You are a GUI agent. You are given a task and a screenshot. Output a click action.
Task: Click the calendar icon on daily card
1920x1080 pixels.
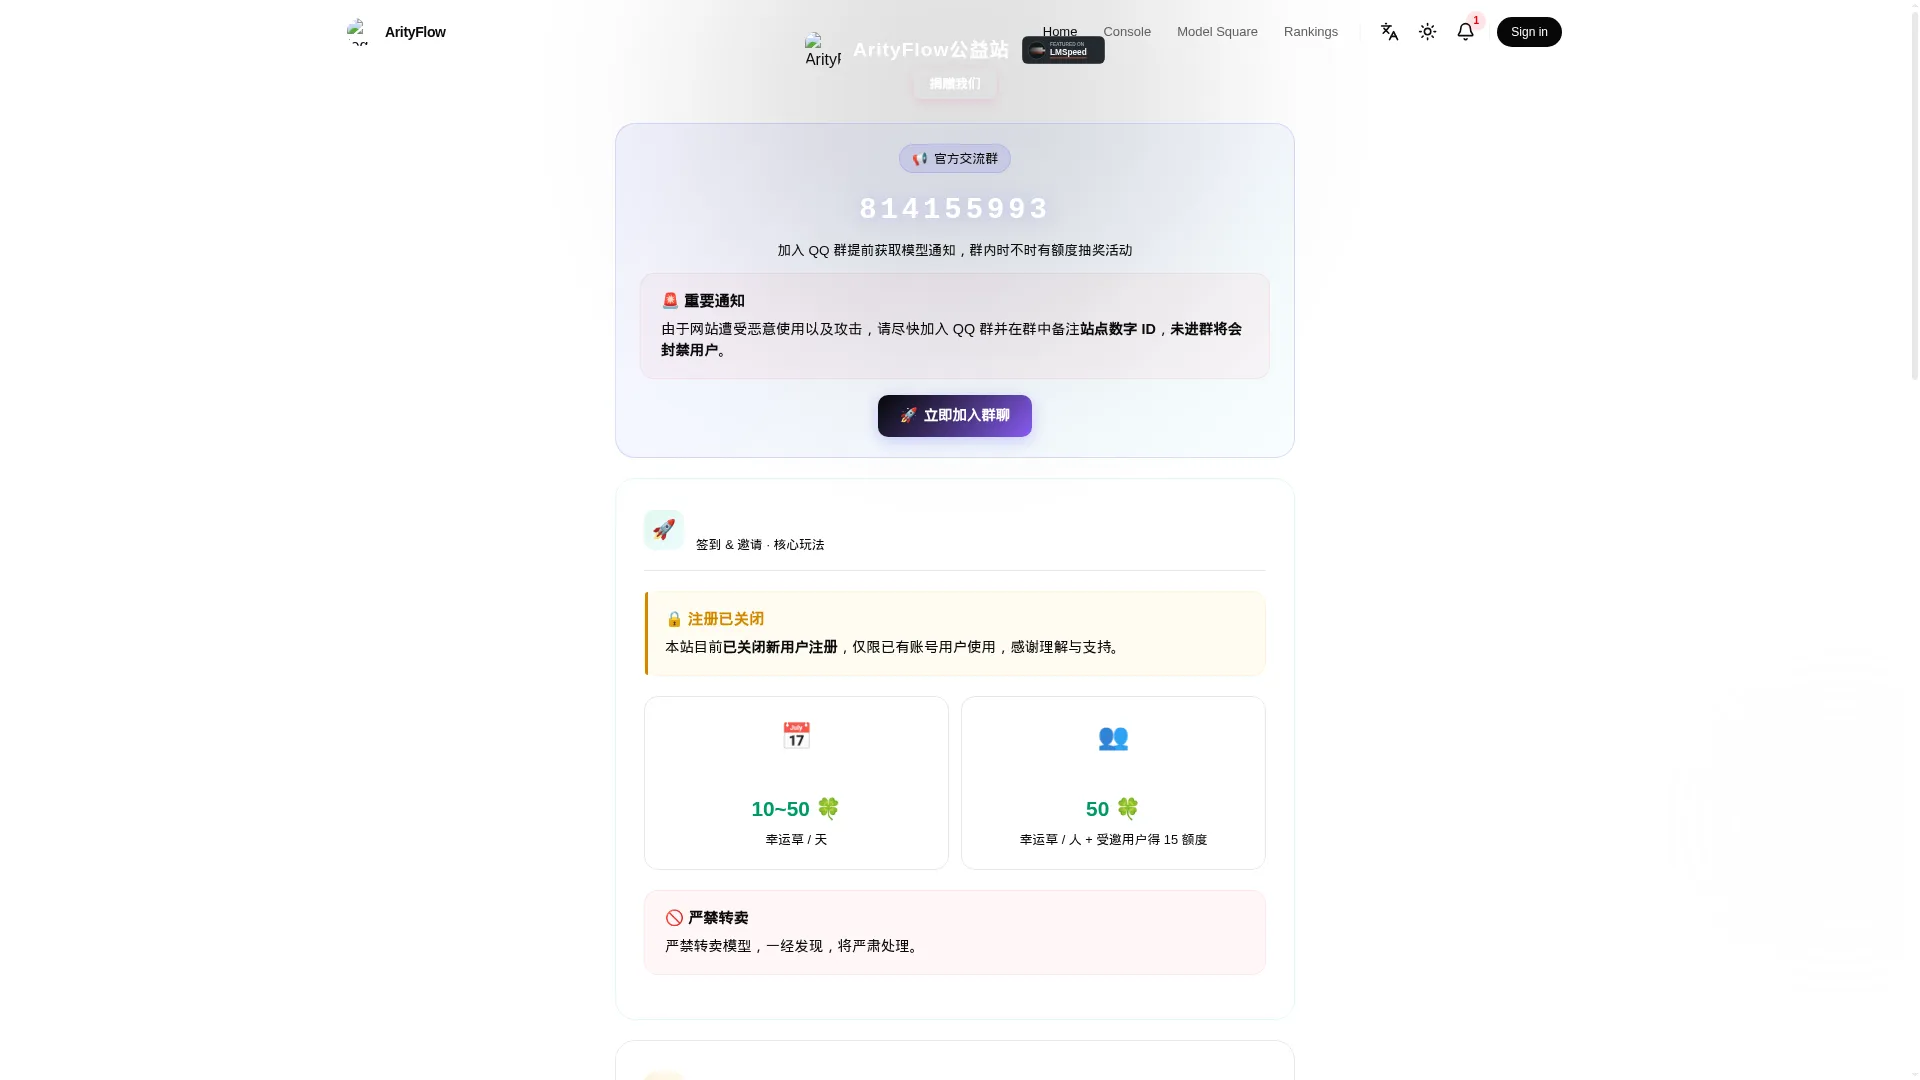(x=796, y=736)
